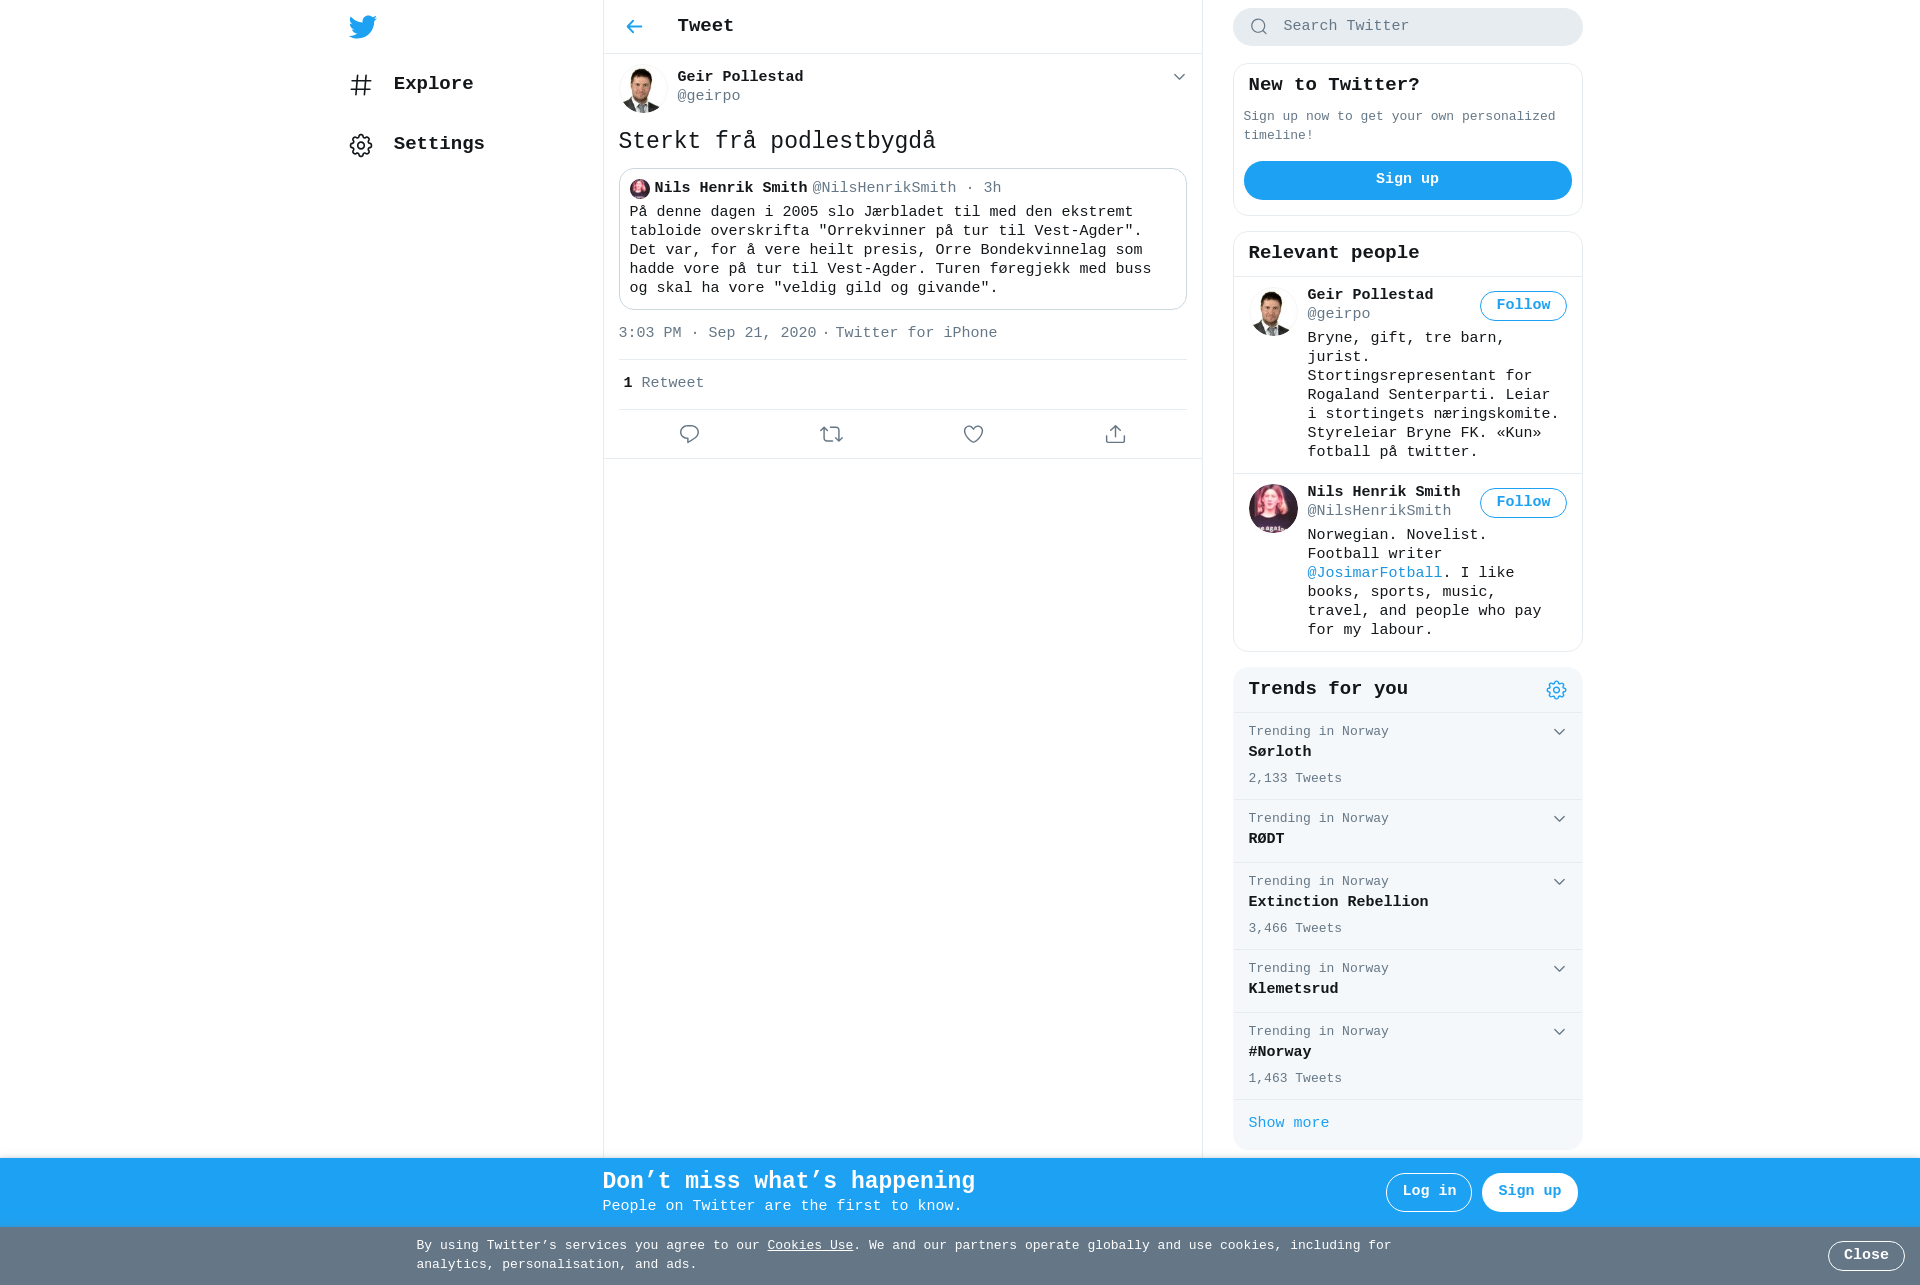Click the search magnifier icon
Image resolution: width=1920 pixels, height=1285 pixels.
pyautogui.click(x=1259, y=27)
